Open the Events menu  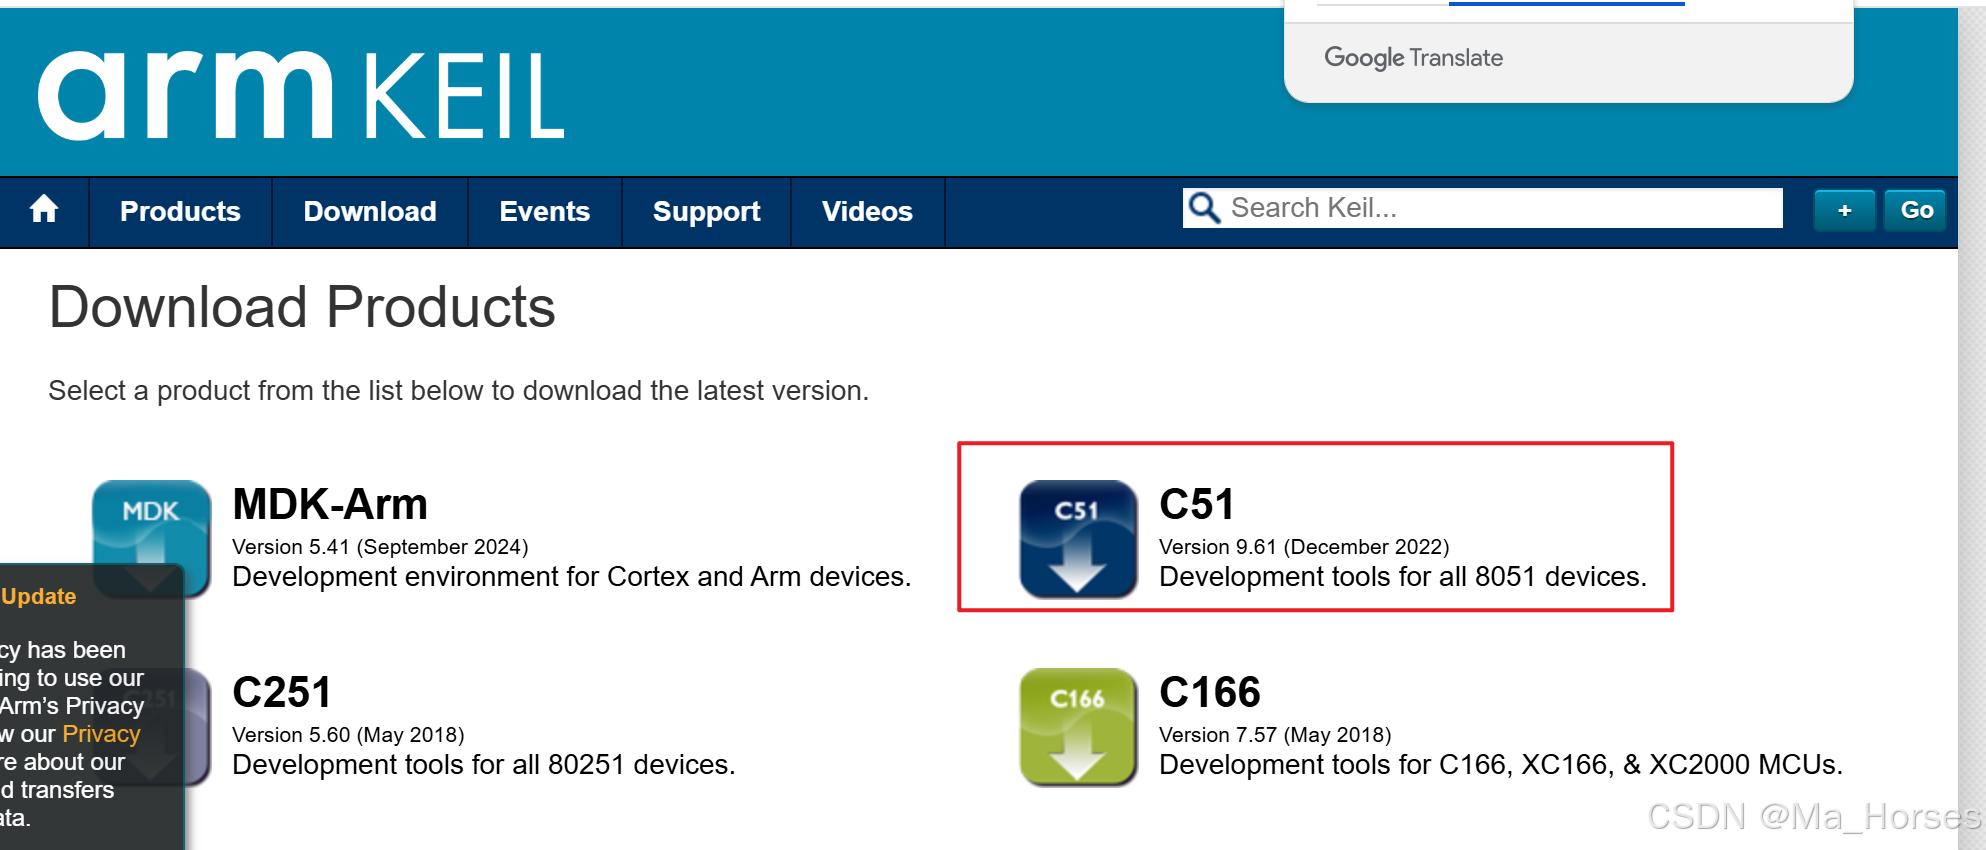coord(545,211)
